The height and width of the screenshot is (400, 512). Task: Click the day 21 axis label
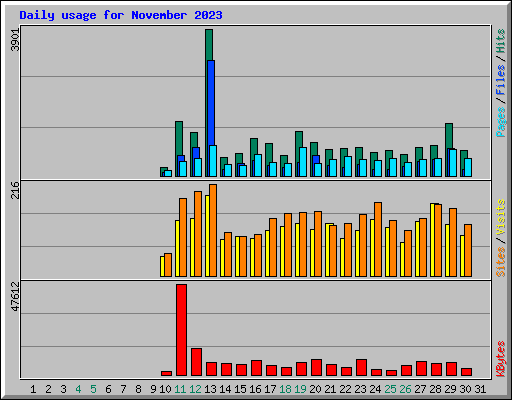pos(330,389)
